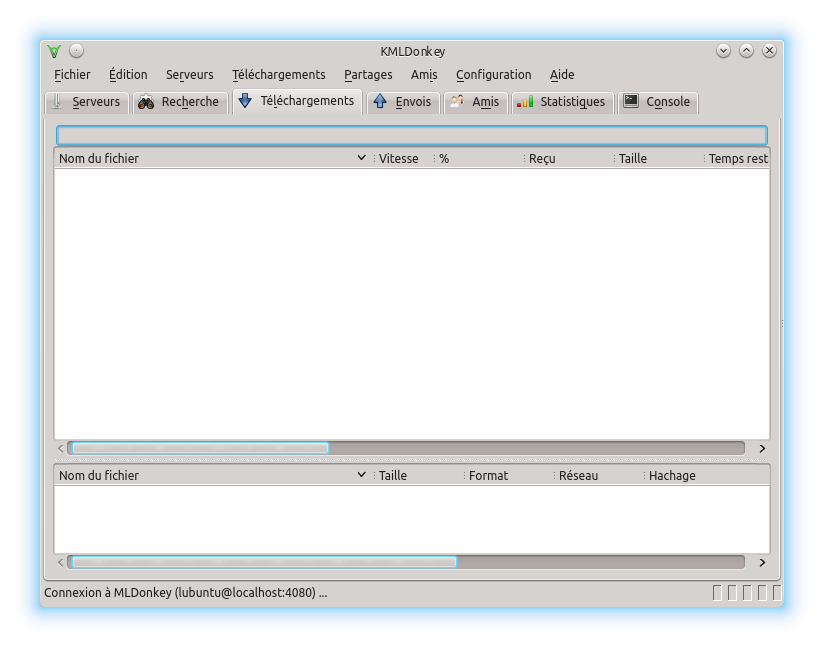Sort lower list by Taille column
This screenshot has height=647, width=824.
click(x=417, y=475)
